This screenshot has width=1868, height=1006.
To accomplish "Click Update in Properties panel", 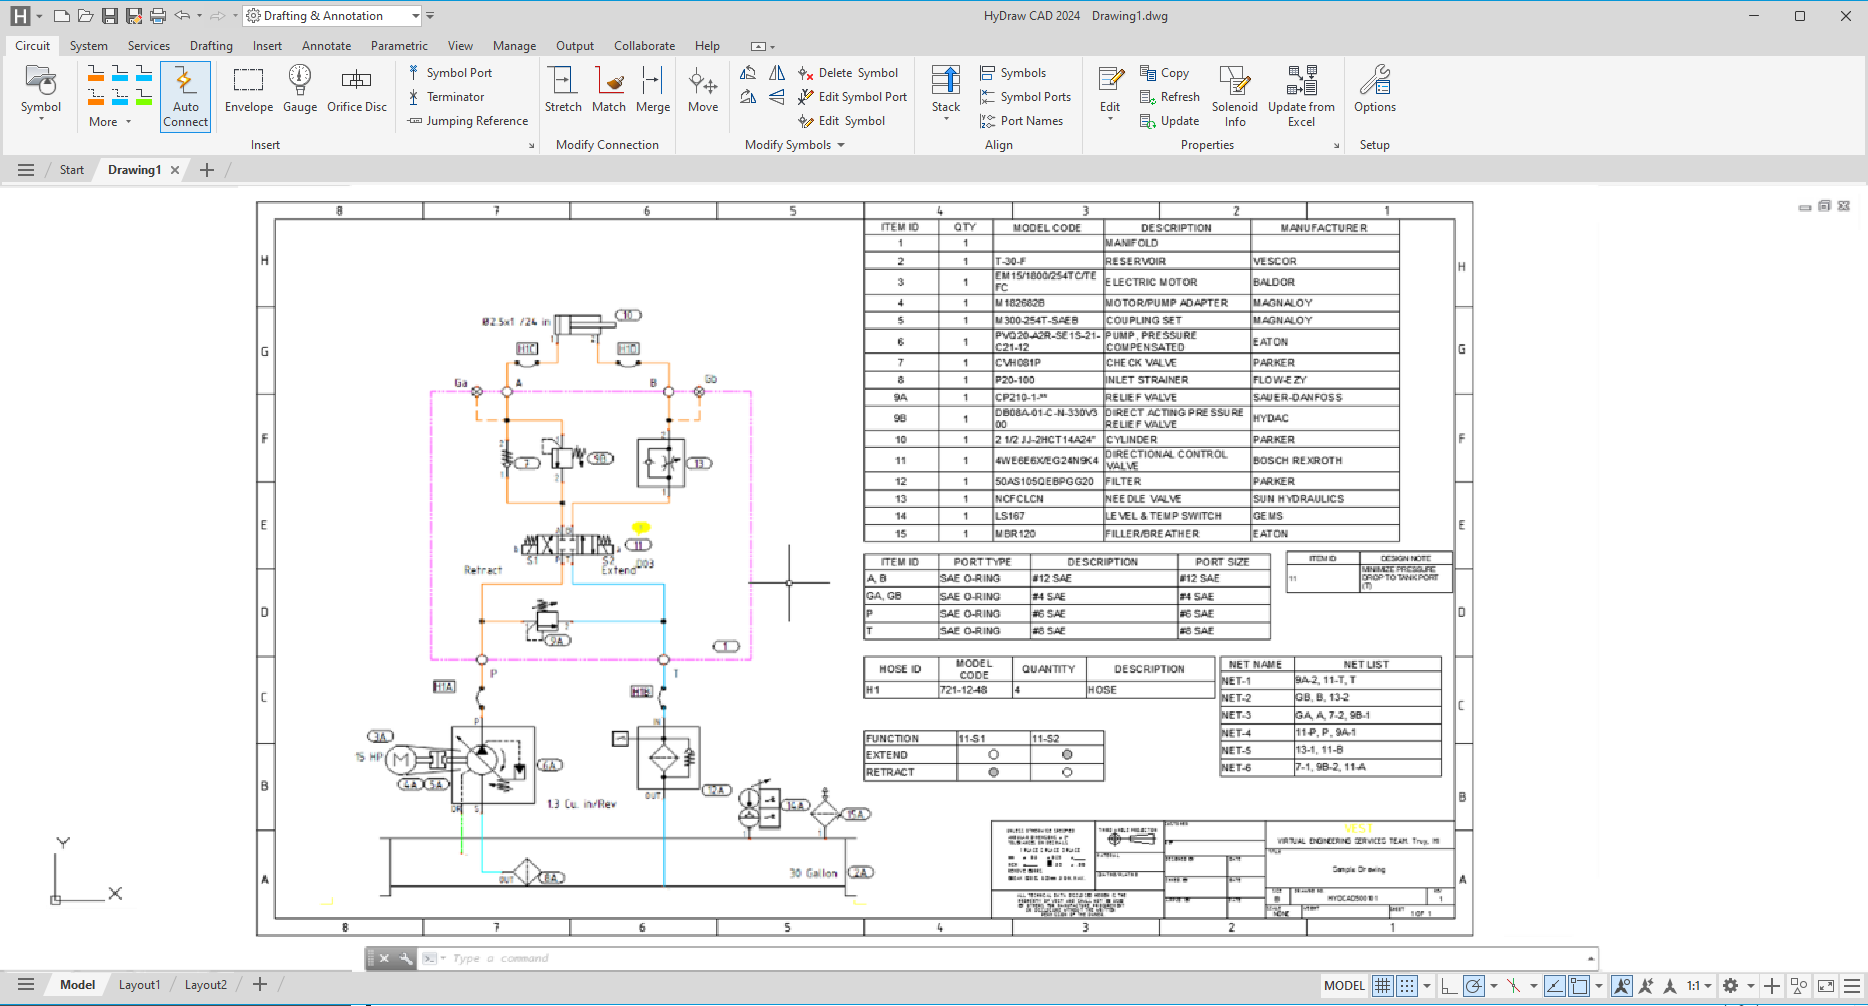I will (x=1169, y=121).
